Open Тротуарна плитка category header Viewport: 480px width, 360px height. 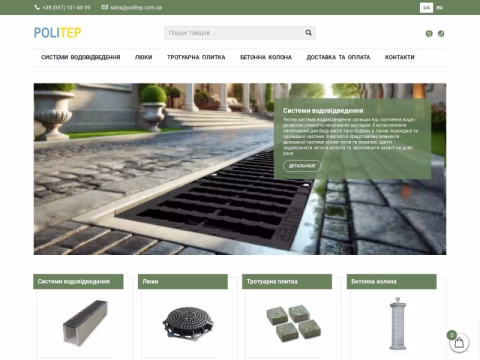click(x=287, y=282)
